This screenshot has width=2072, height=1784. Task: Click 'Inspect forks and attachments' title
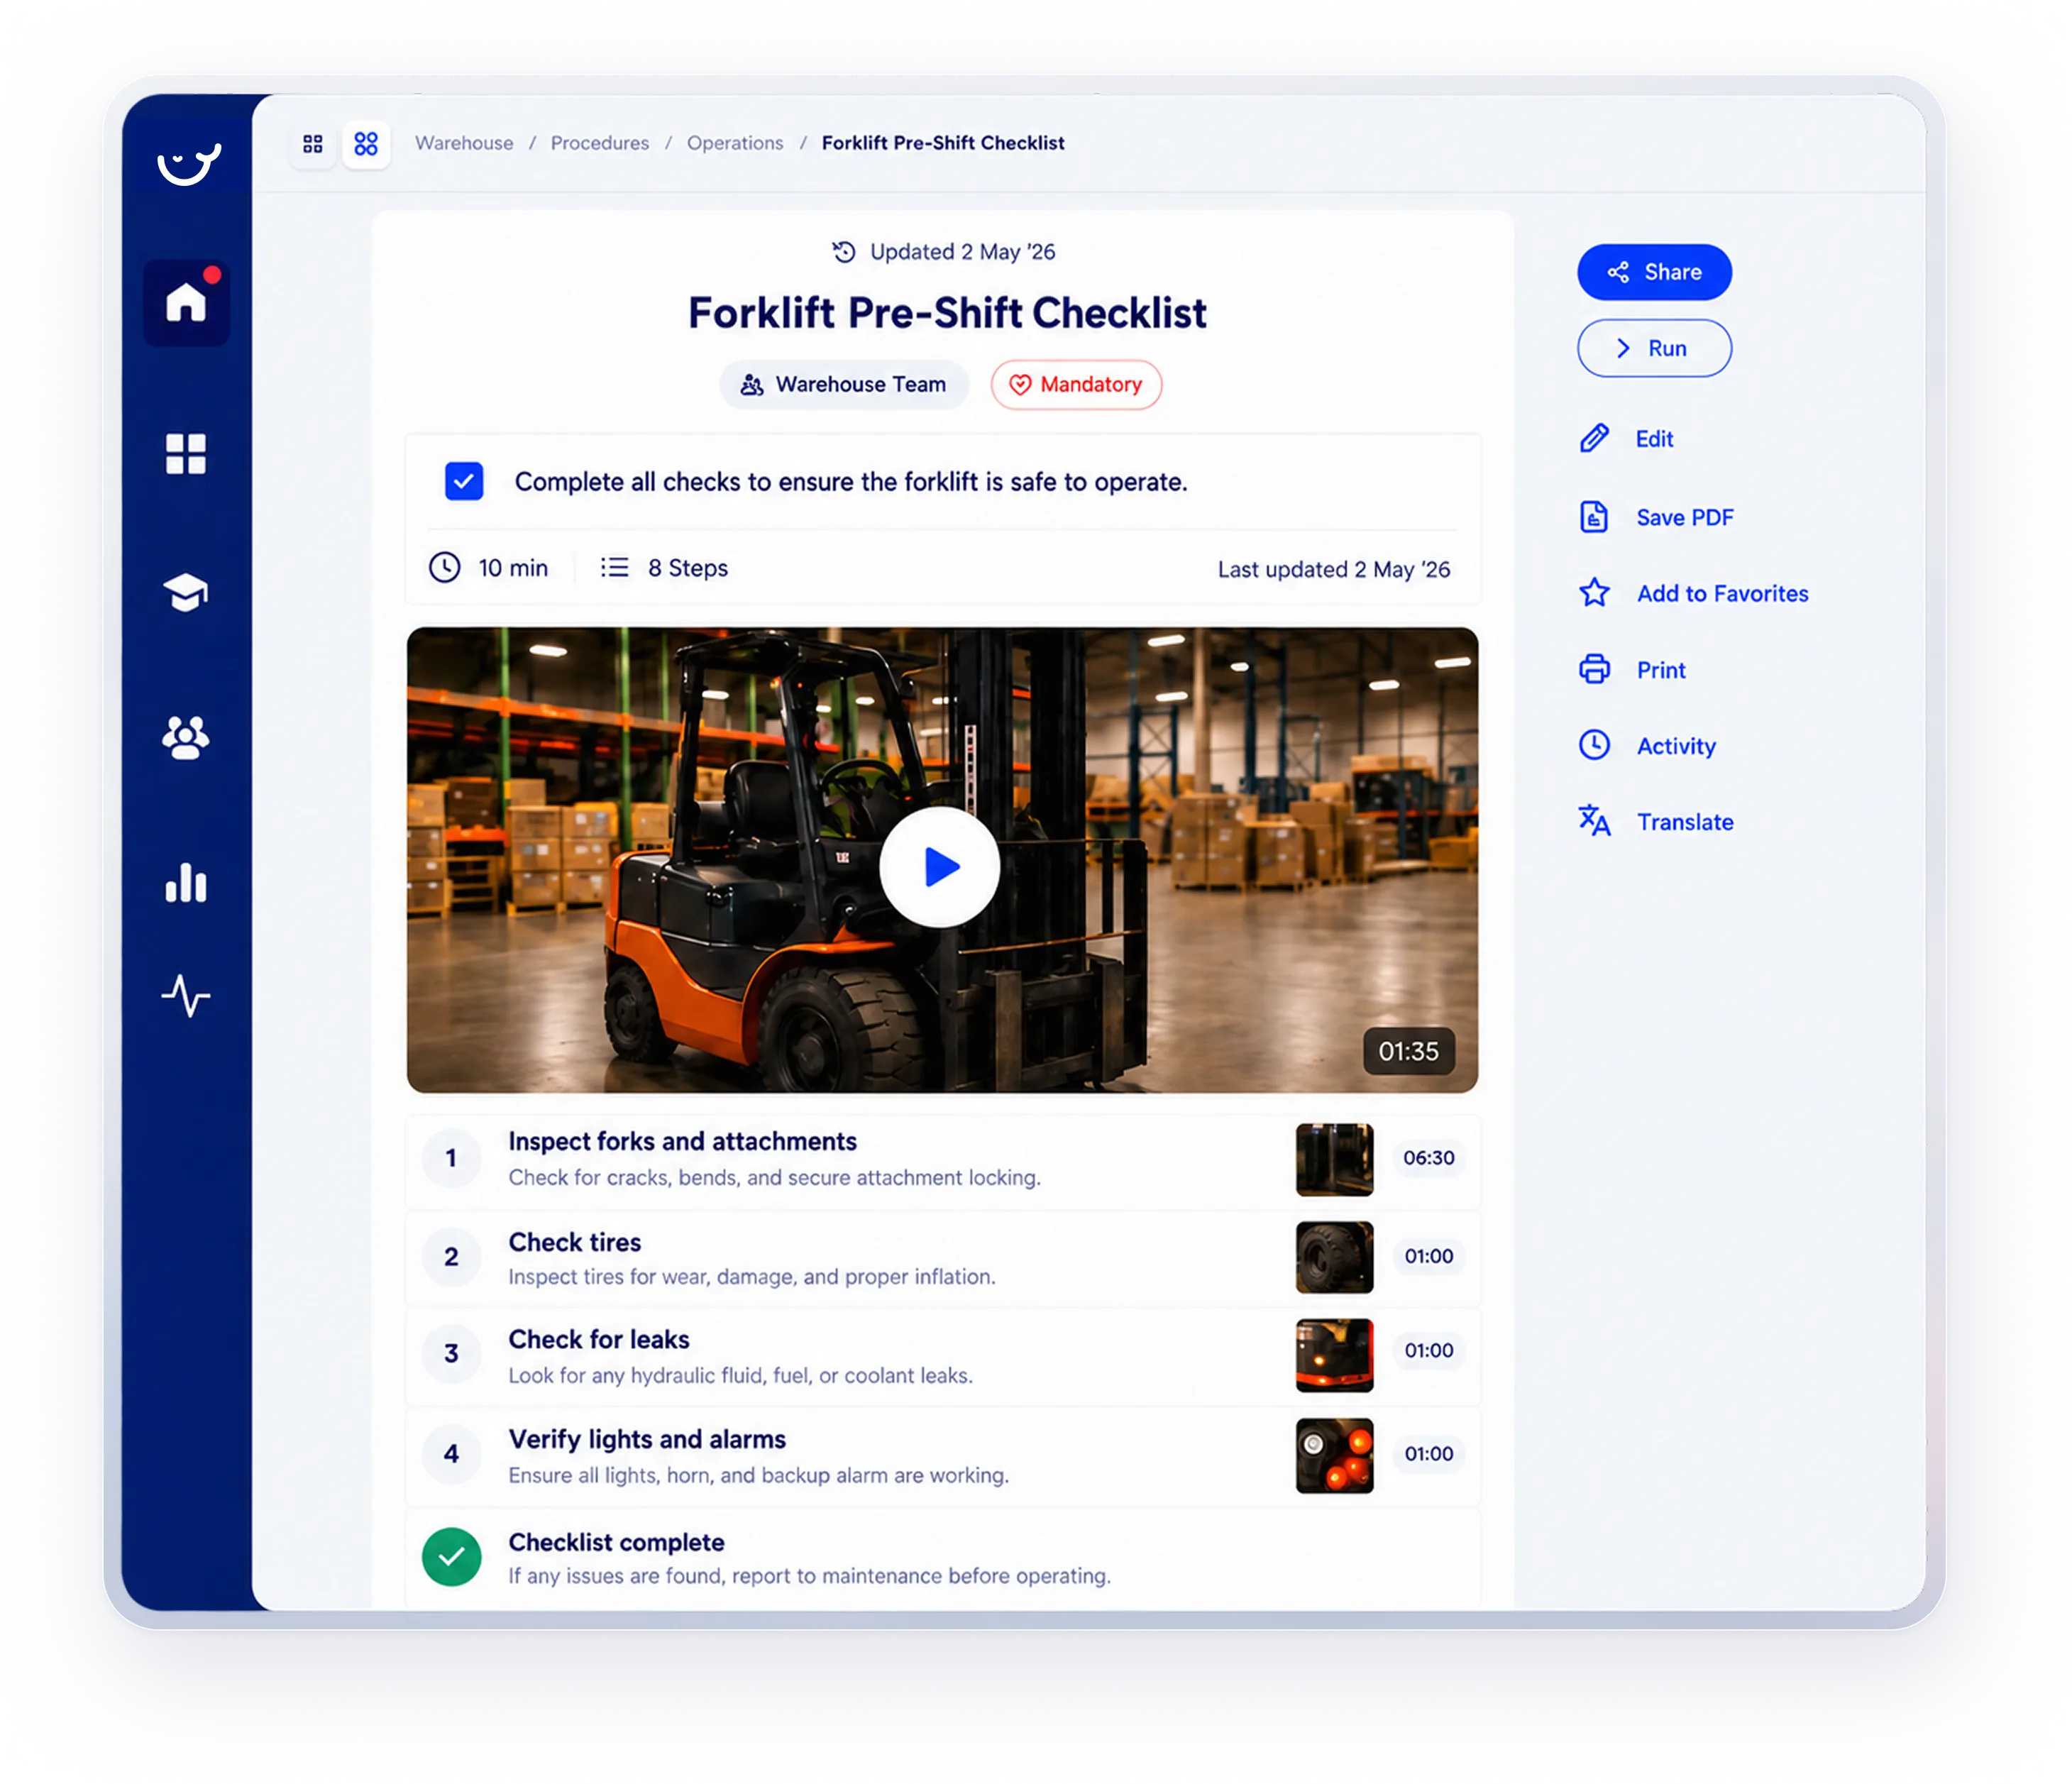[682, 1142]
